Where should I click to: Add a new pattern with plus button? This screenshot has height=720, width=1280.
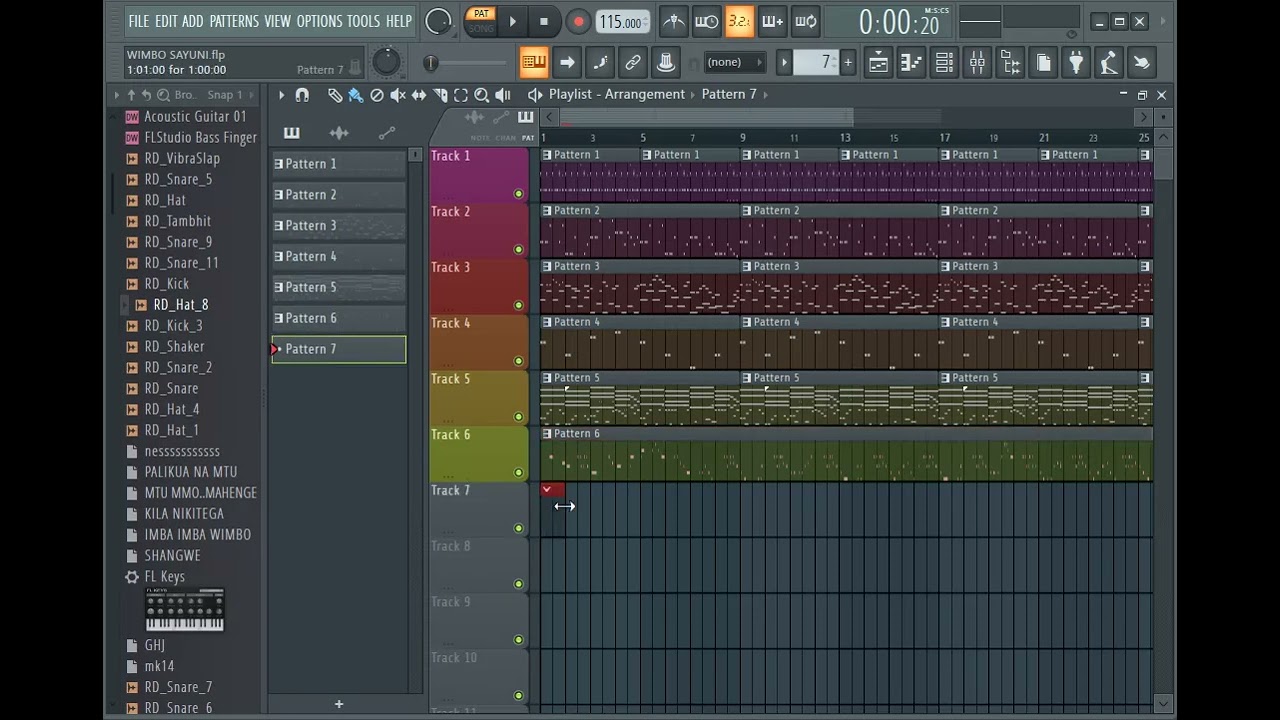pos(848,63)
